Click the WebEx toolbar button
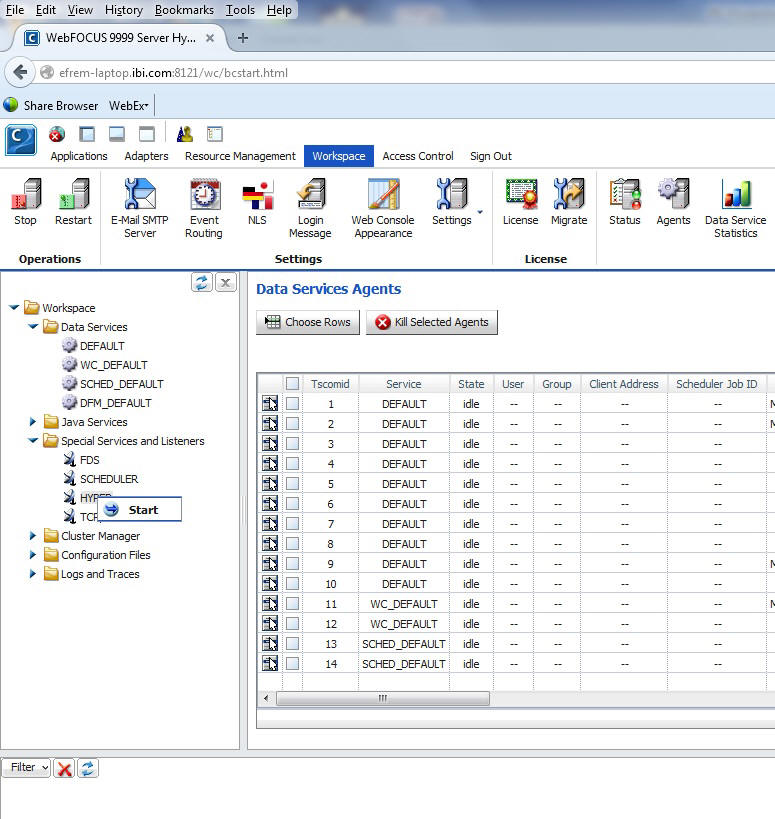775x819 pixels. tap(129, 106)
